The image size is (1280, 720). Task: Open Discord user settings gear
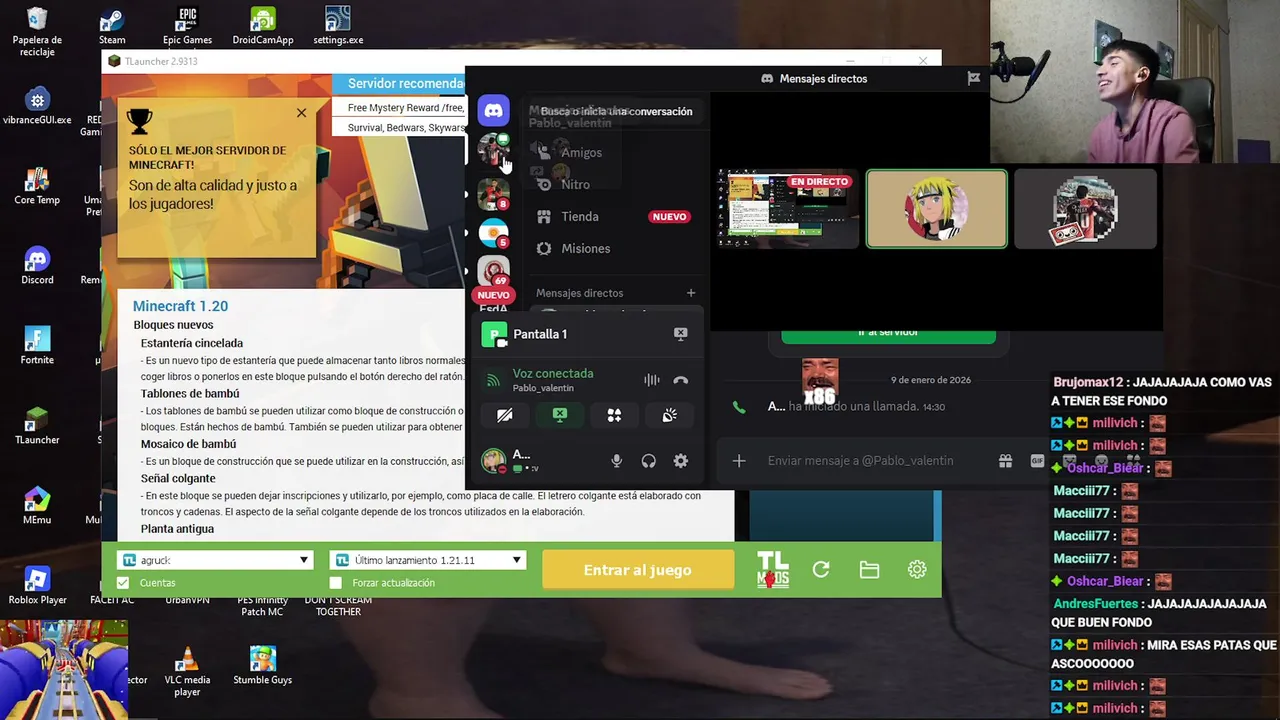[x=681, y=461]
